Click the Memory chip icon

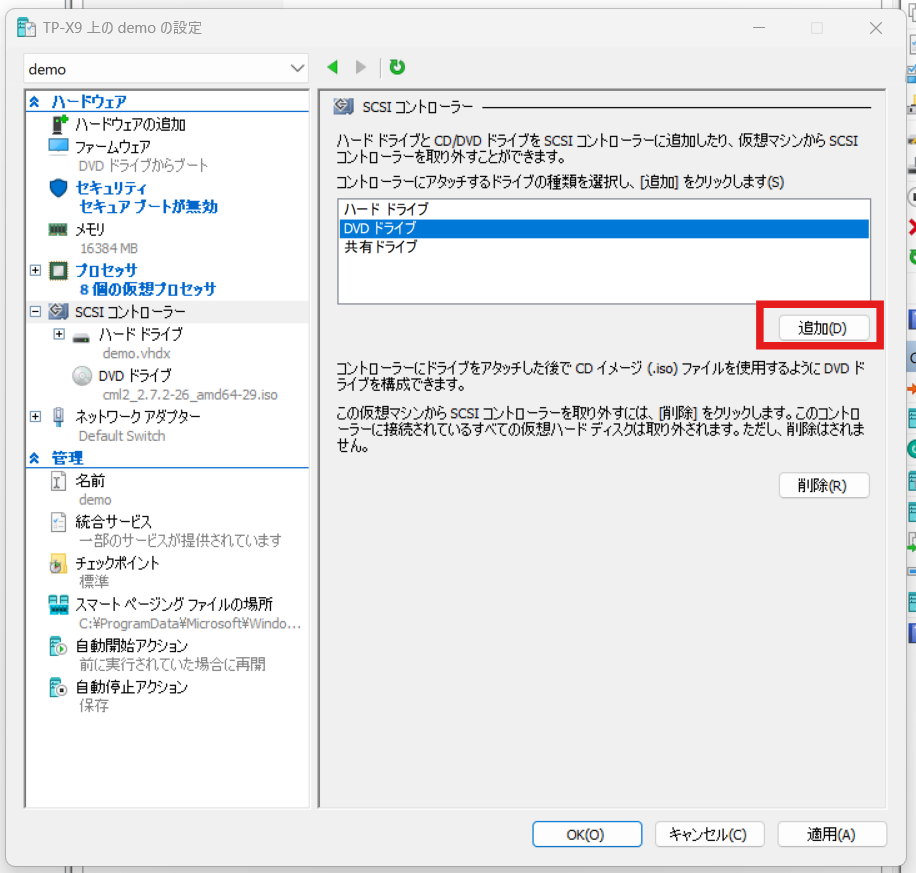58,230
